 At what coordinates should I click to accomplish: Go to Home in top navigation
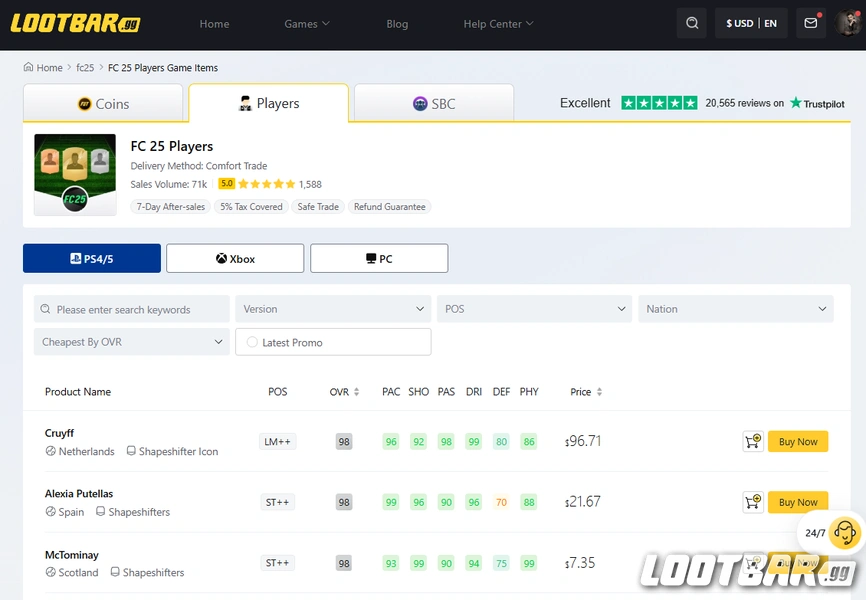click(214, 24)
